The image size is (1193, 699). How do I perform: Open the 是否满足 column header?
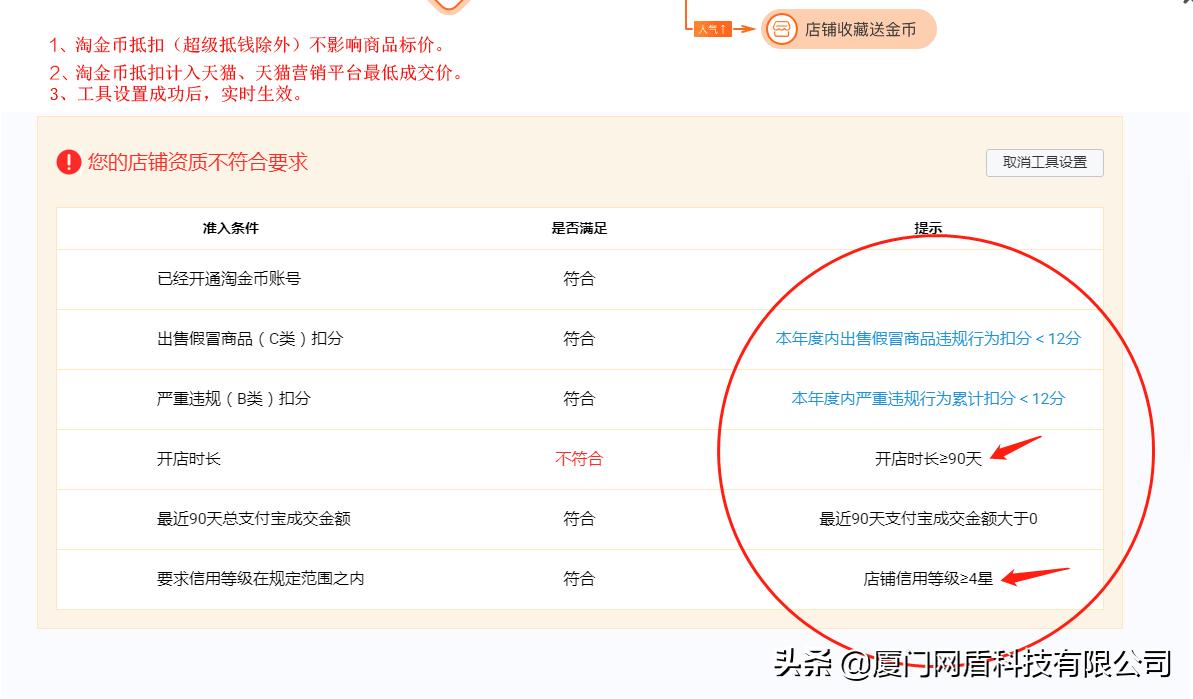pyautogui.click(x=581, y=228)
